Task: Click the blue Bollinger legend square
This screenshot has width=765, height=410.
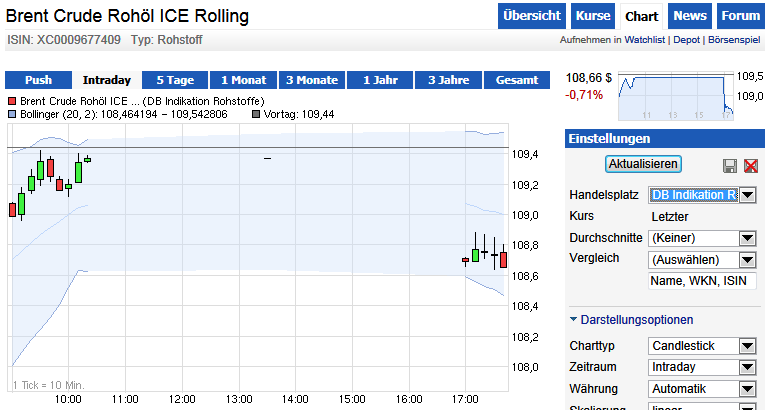Action: (11, 115)
